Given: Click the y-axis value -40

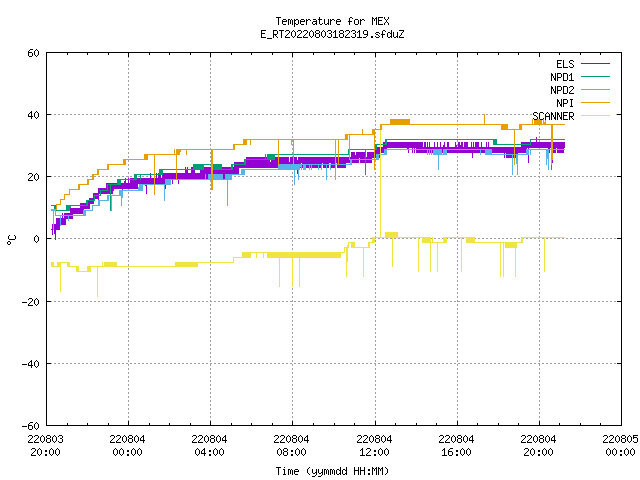Looking at the screenshot, I should coord(31,364).
